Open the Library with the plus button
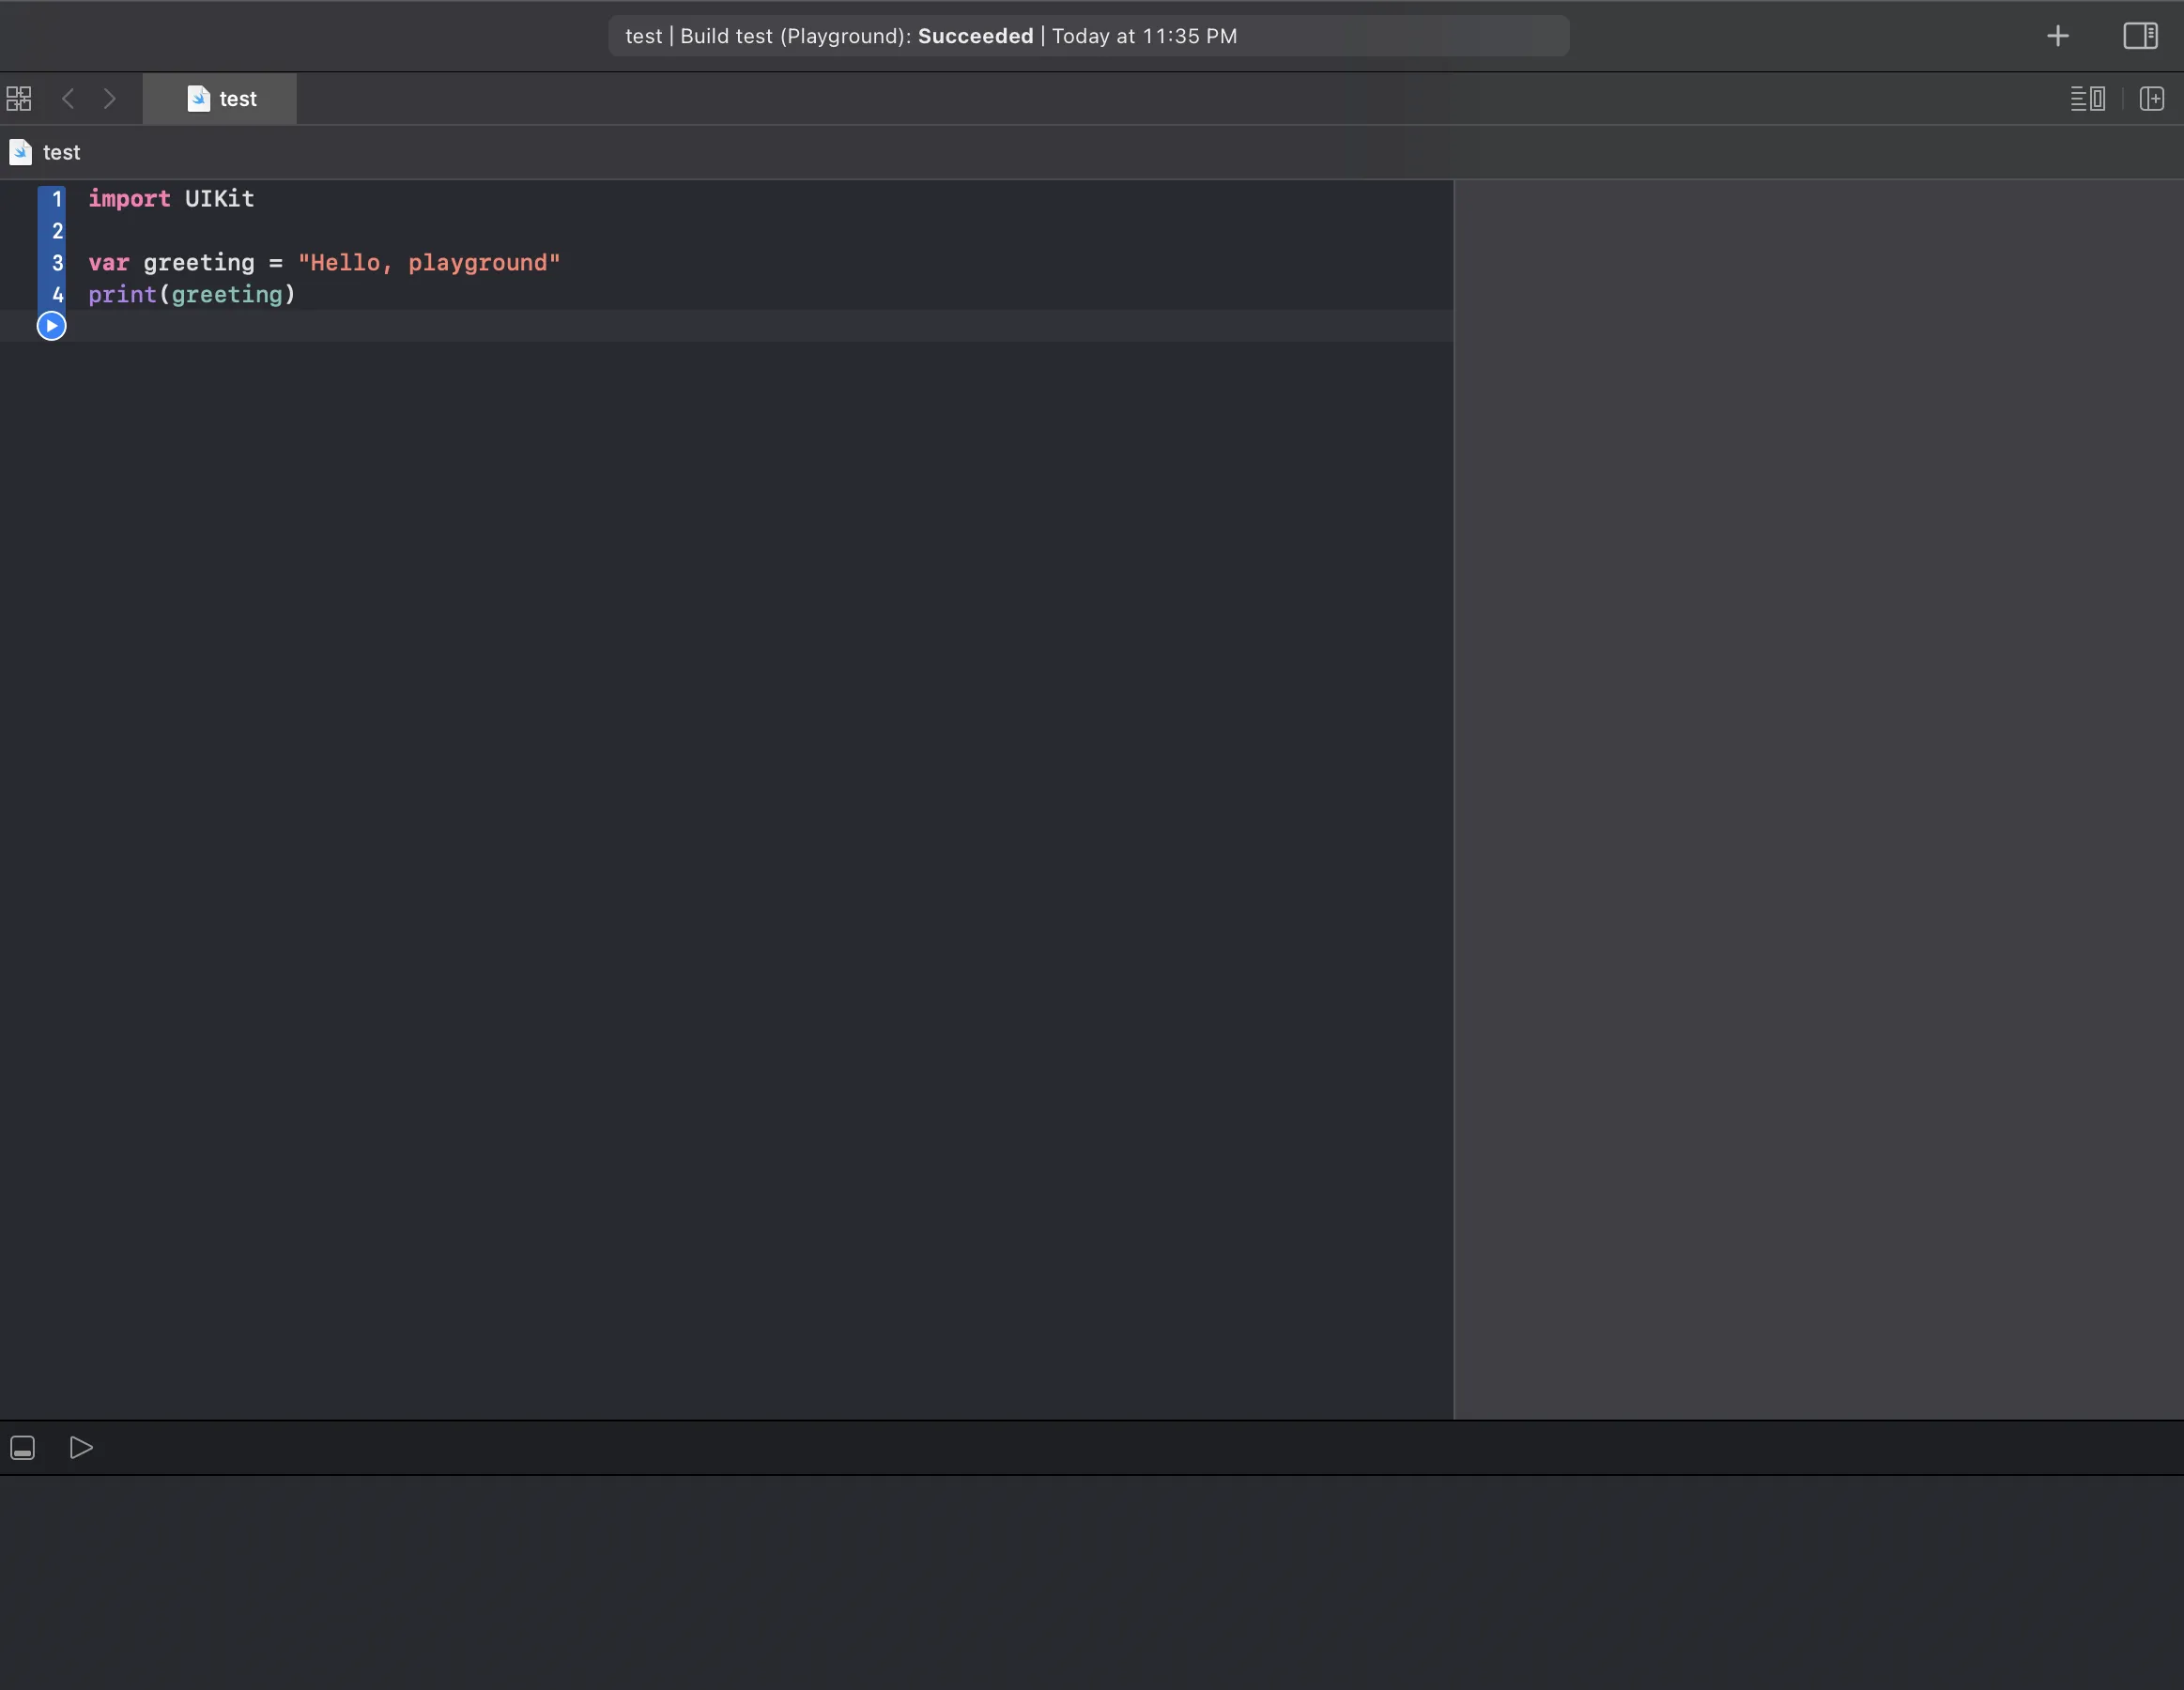 click(2057, 37)
